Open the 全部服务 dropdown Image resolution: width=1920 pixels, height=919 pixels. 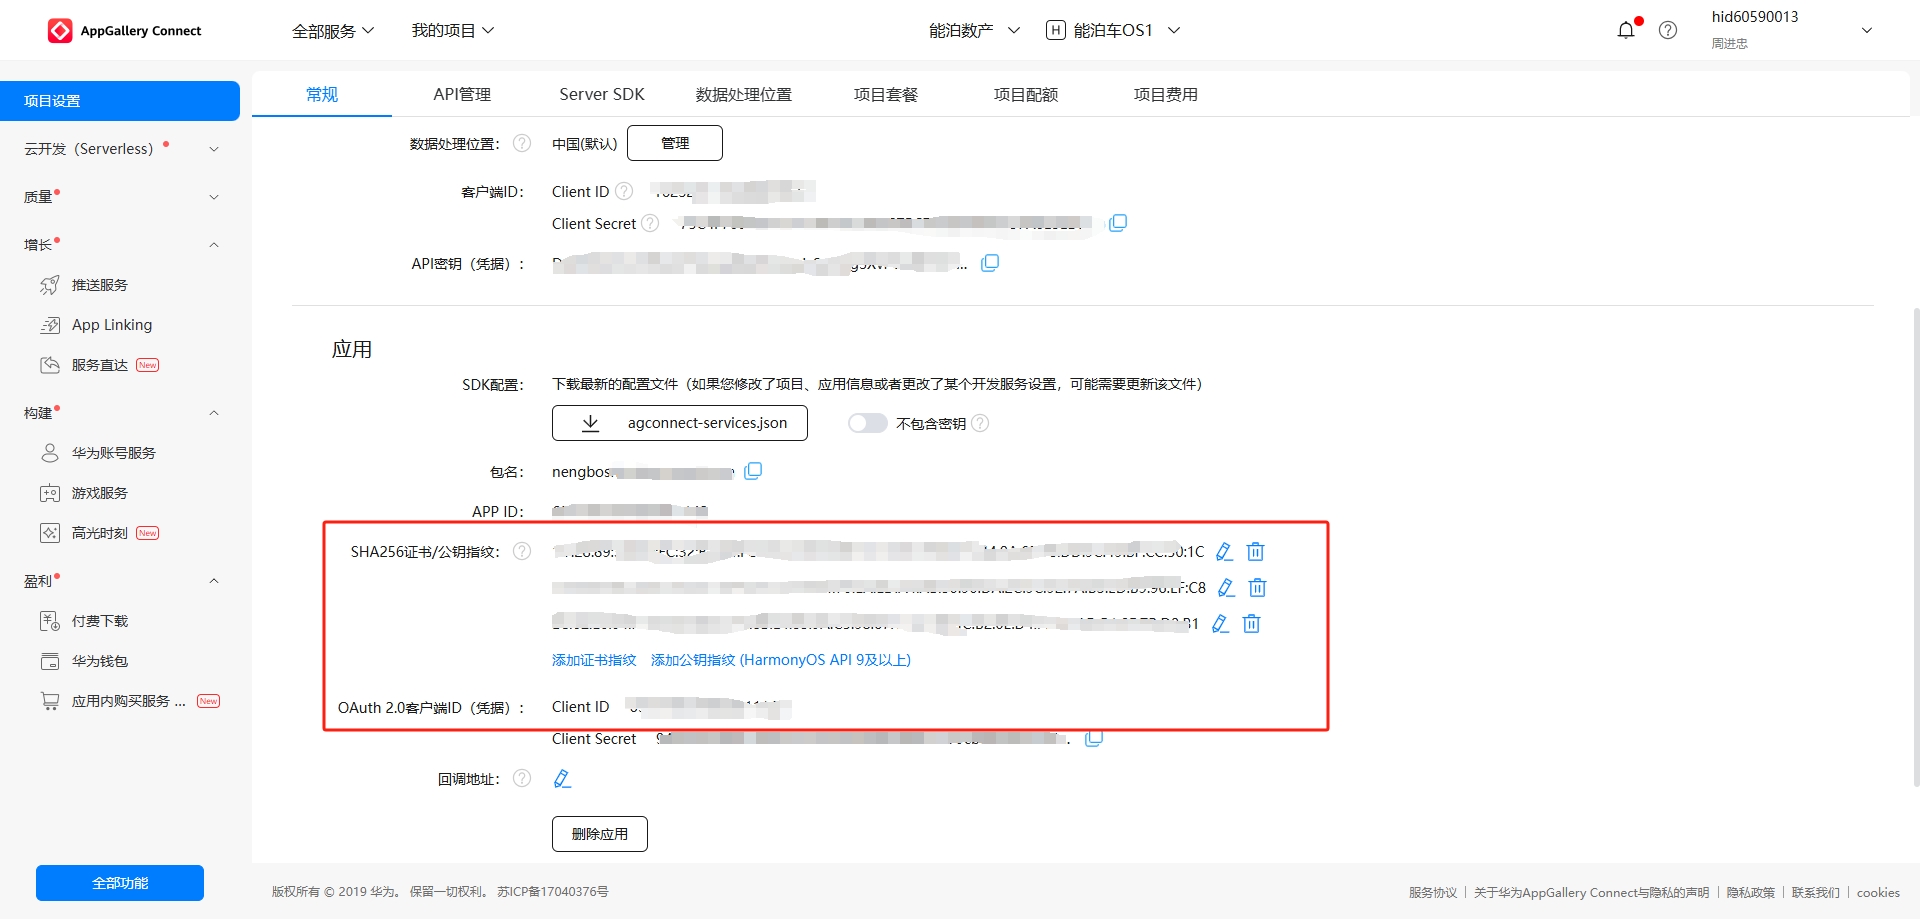(333, 31)
